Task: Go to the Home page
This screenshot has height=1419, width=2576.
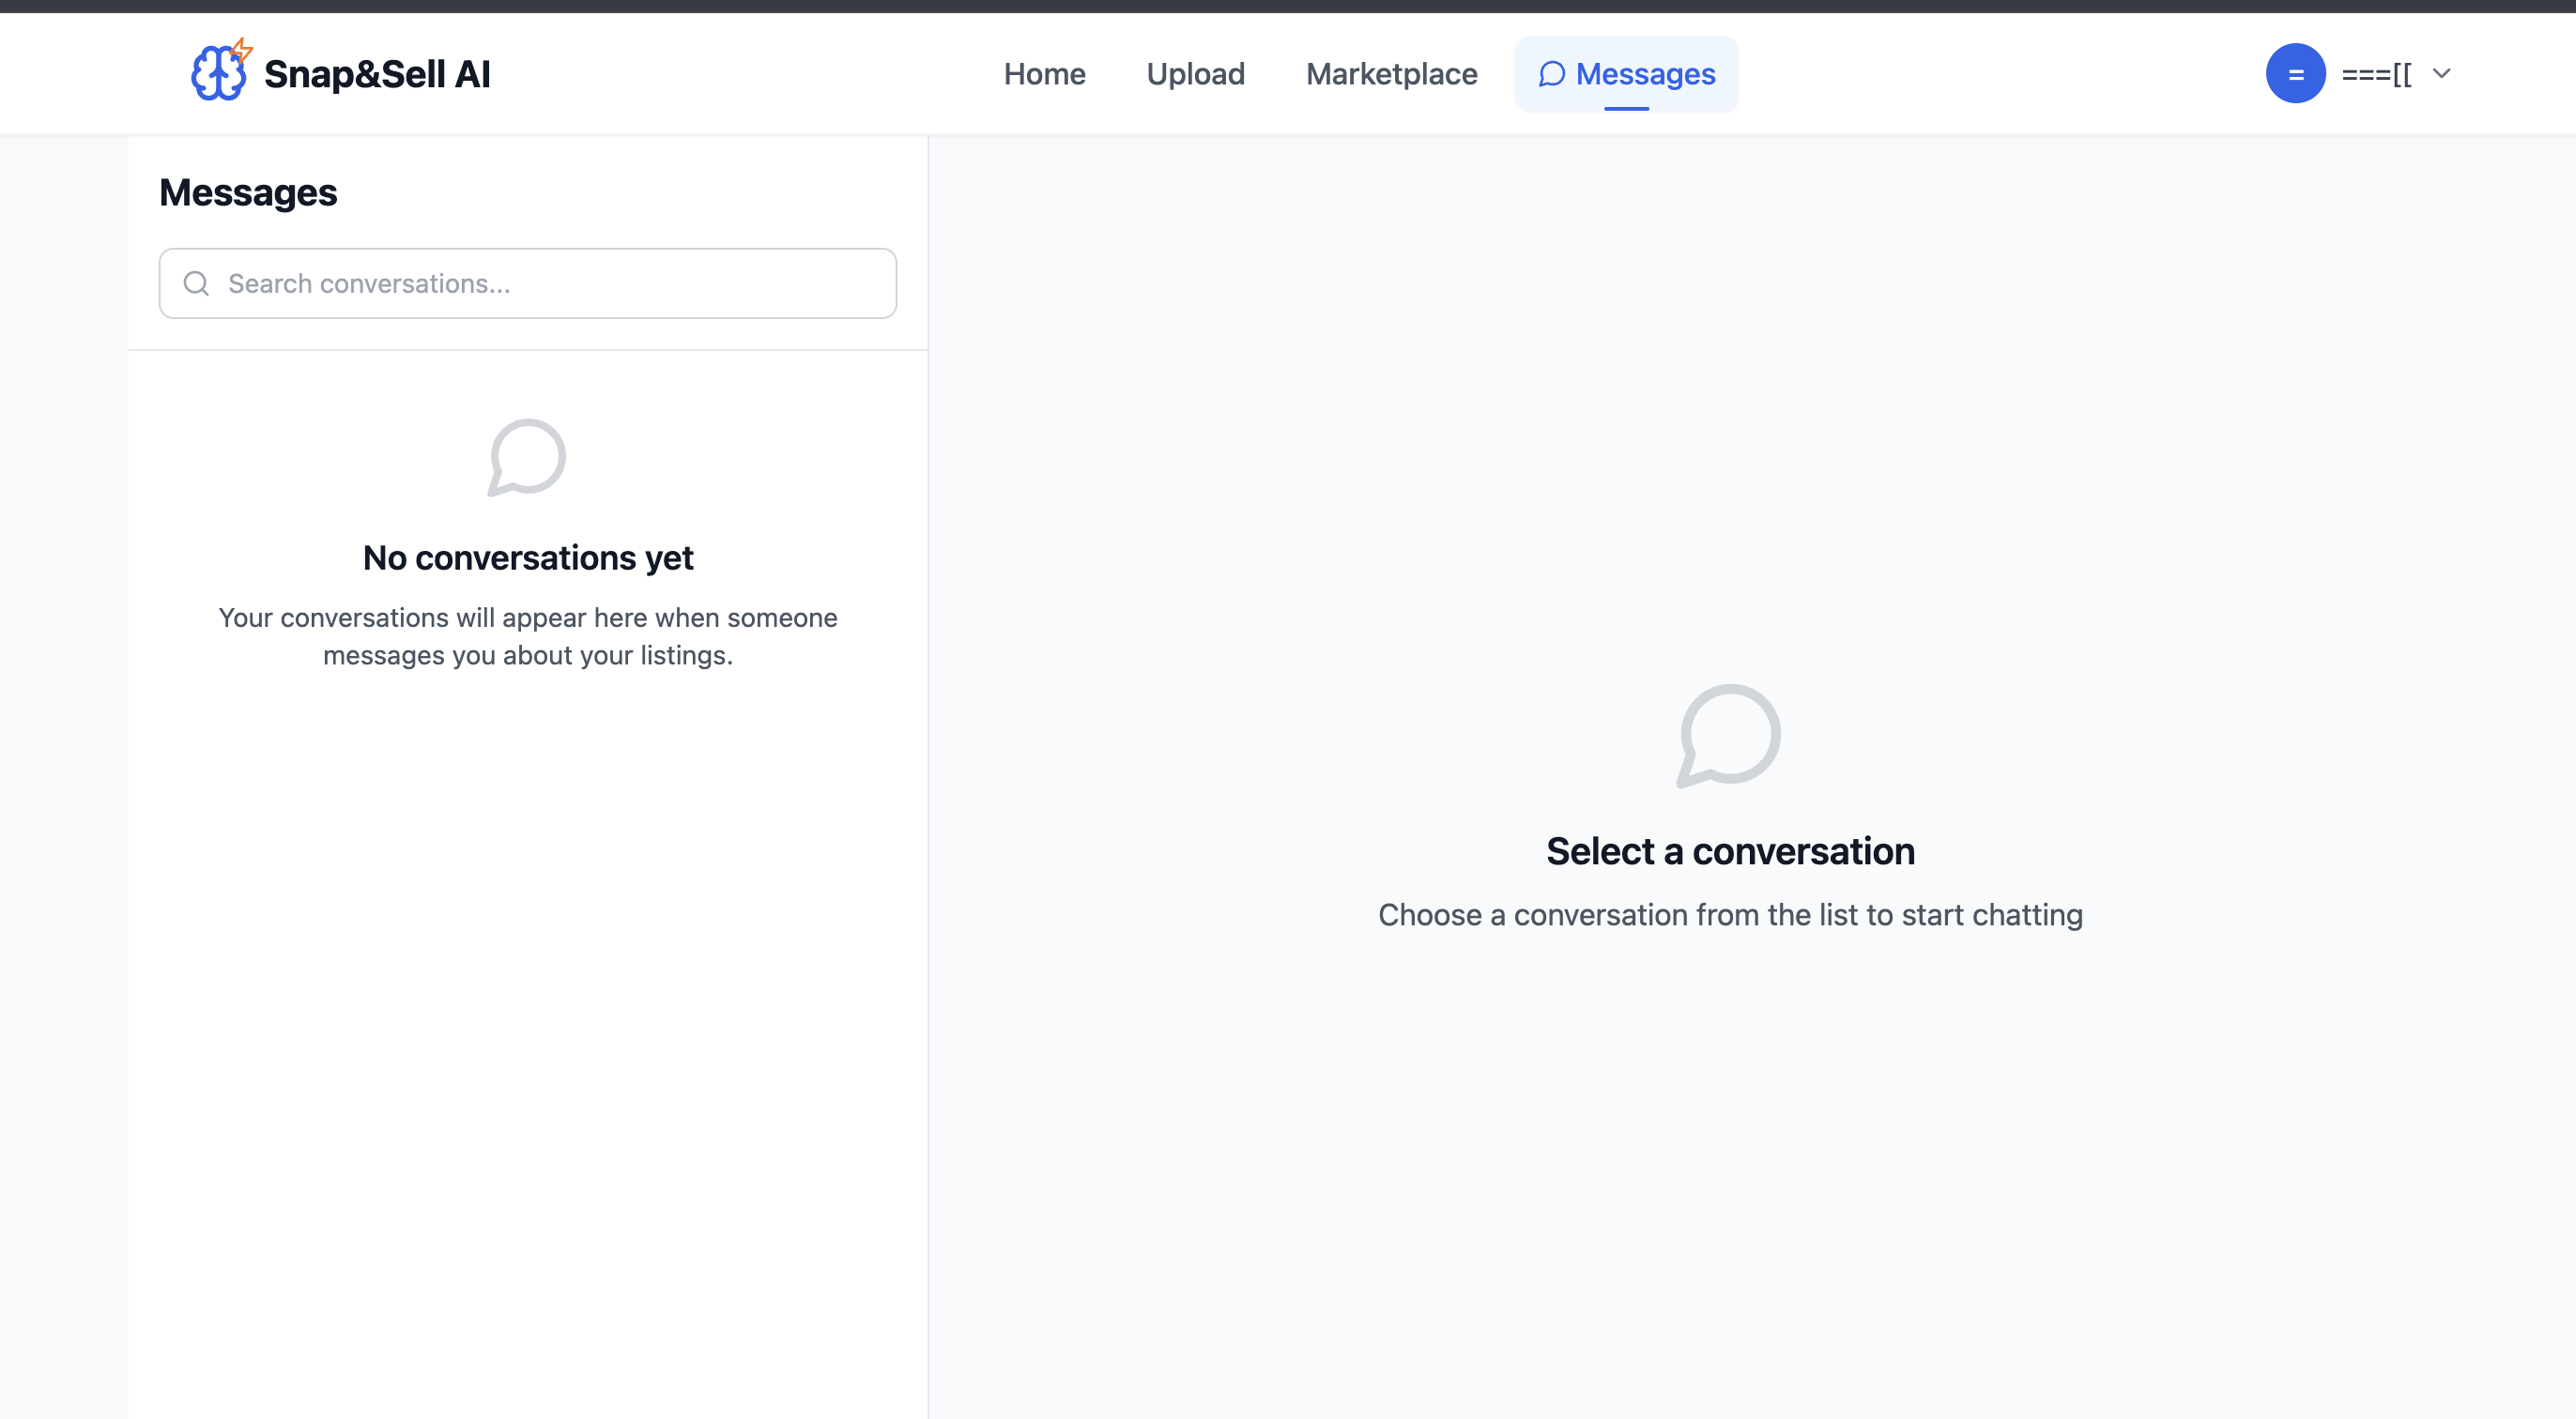Action: (x=1044, y=74)
